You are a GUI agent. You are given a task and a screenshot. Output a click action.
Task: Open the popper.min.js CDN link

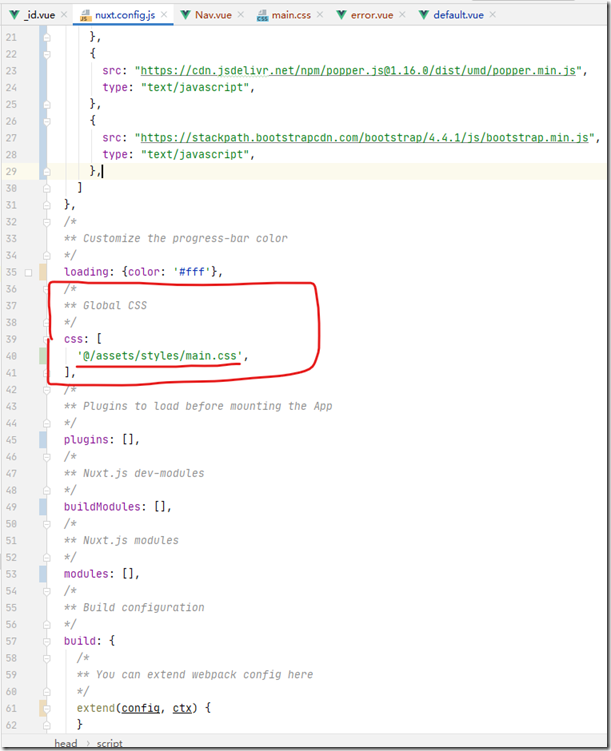tap(358, 71)
